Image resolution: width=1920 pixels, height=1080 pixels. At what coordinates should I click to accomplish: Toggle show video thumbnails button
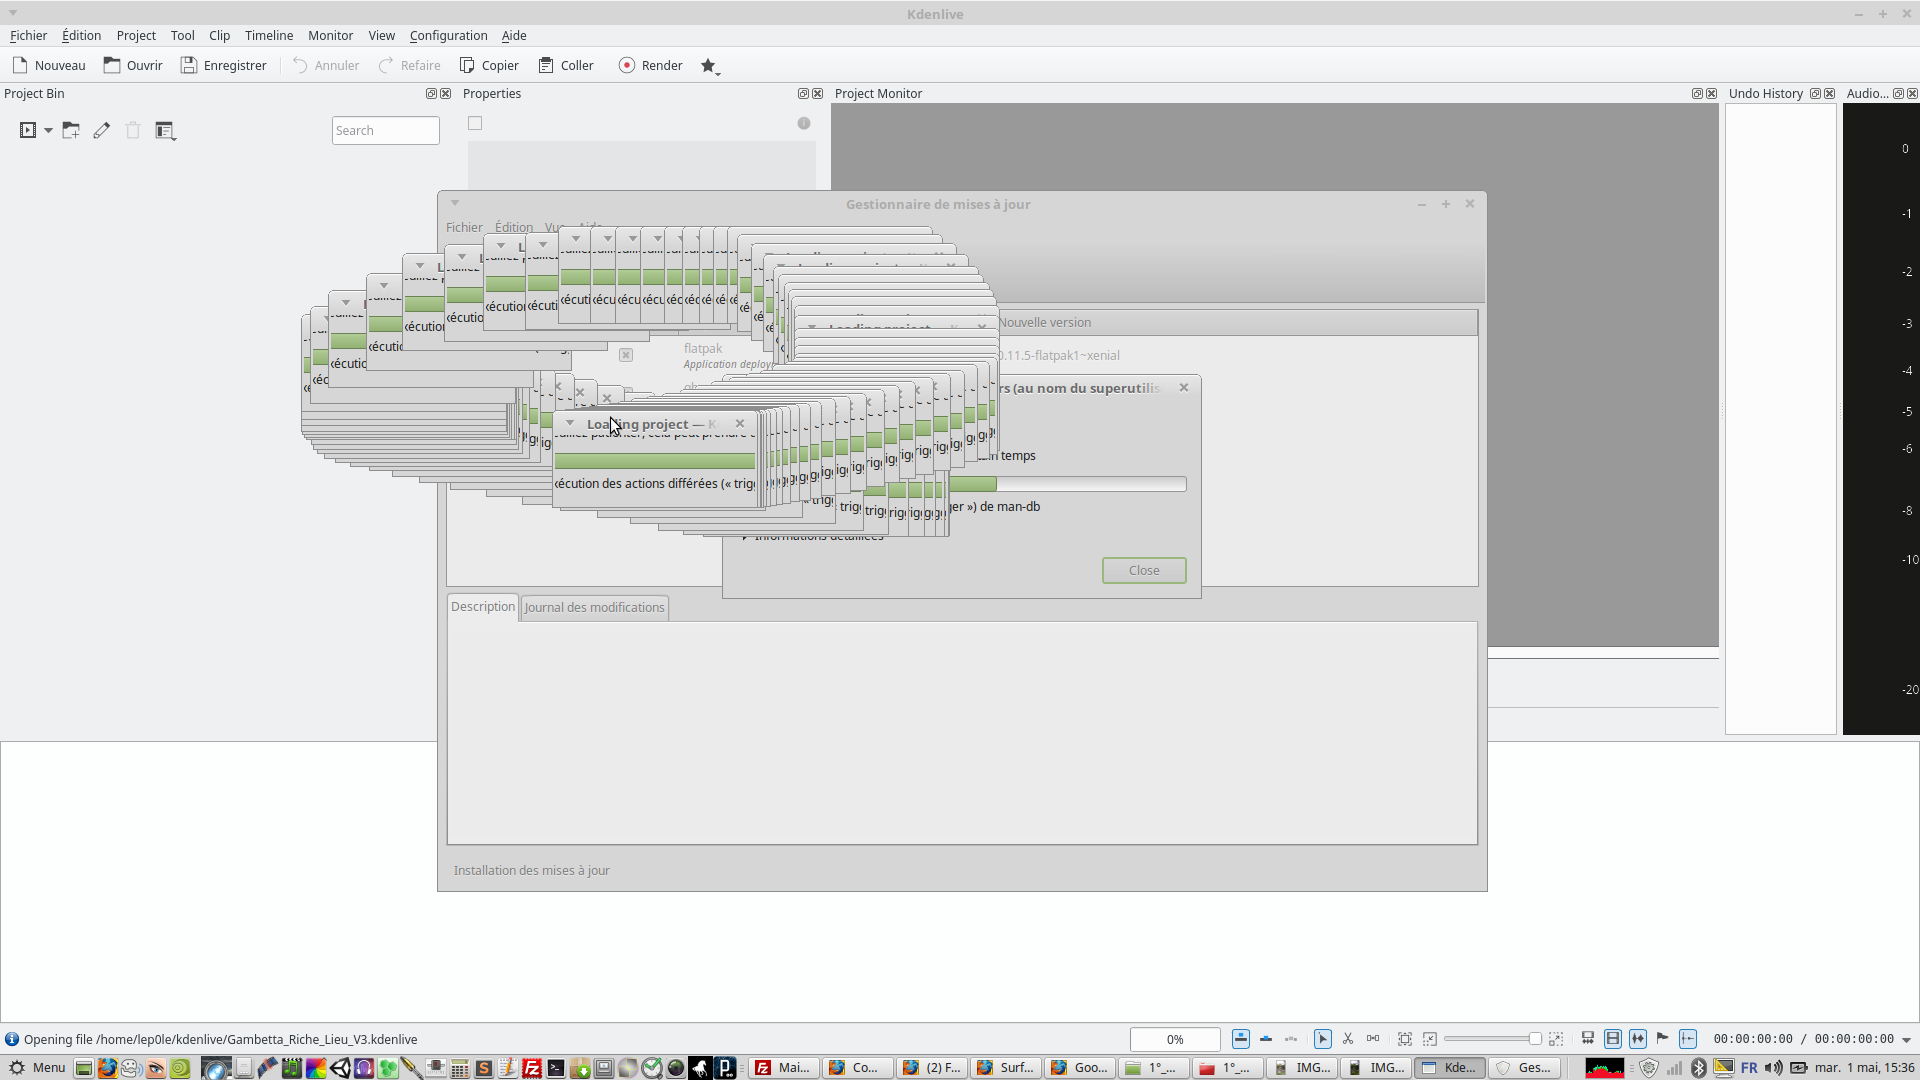pos(1613,1039)
